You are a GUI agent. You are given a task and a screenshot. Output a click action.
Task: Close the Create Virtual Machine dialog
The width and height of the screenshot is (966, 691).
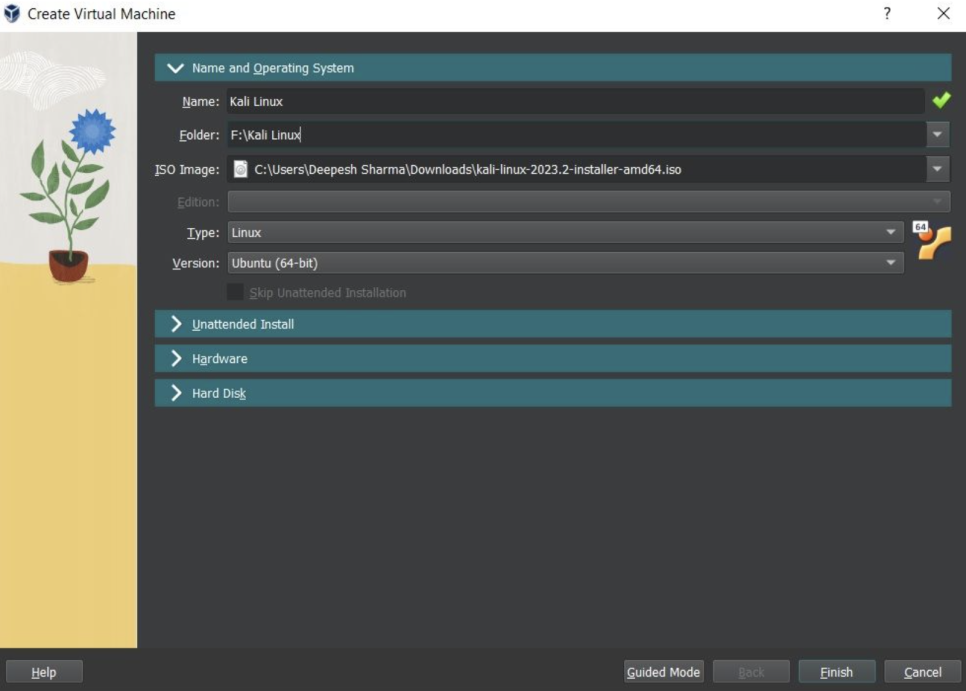point(943,14)
